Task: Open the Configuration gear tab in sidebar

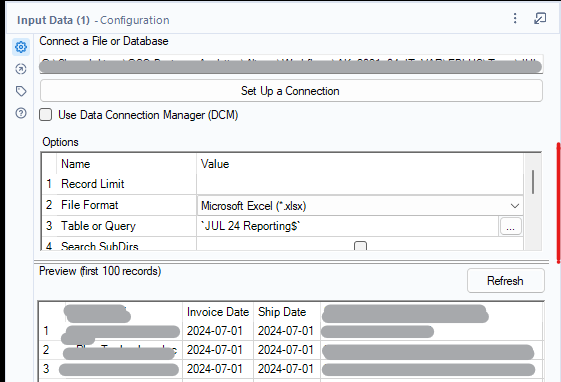Action: click(x=21, y=47)
